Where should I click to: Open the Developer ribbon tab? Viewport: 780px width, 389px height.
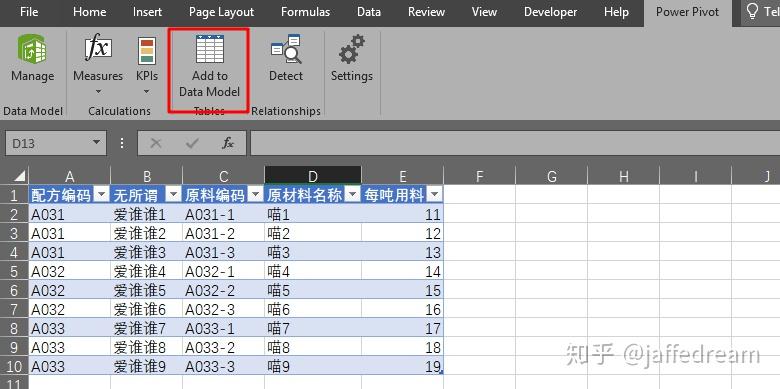(x=550, y=12)
